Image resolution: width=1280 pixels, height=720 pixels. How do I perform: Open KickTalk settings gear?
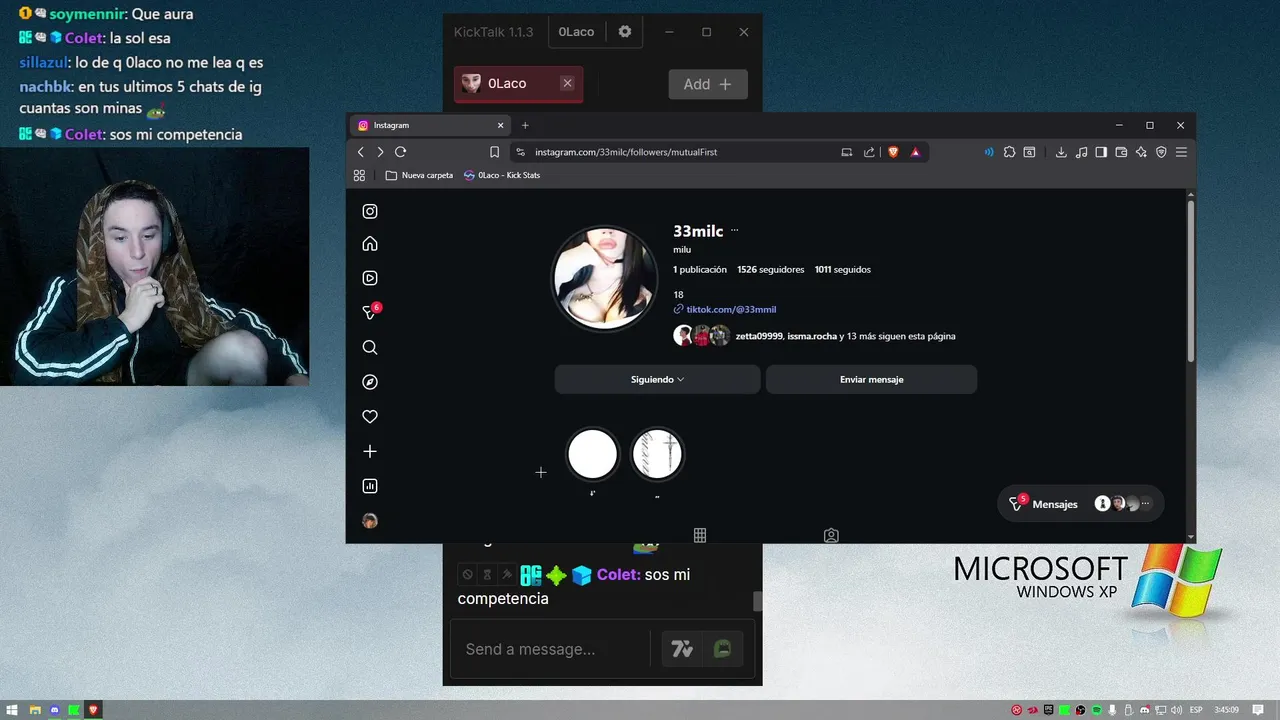click(625, 32)
